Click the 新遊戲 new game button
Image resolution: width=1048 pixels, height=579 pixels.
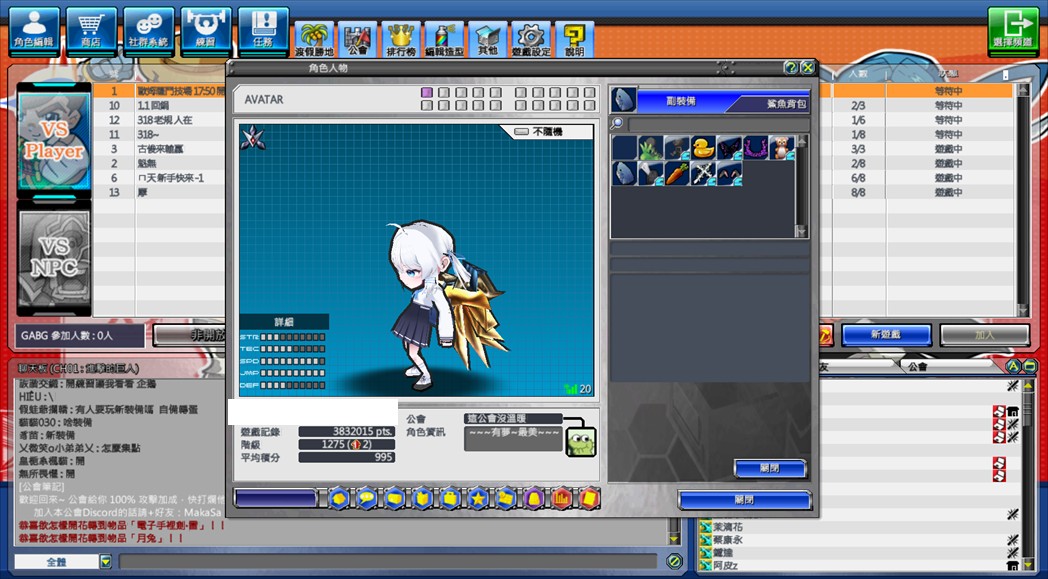886,335
